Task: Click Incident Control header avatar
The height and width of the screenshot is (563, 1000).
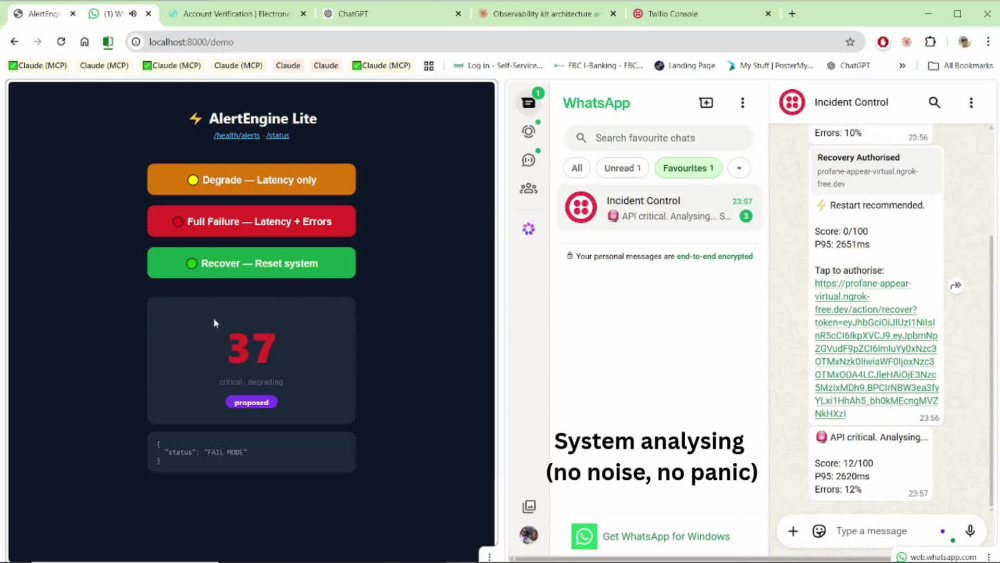Action: [x=792, y=102]
